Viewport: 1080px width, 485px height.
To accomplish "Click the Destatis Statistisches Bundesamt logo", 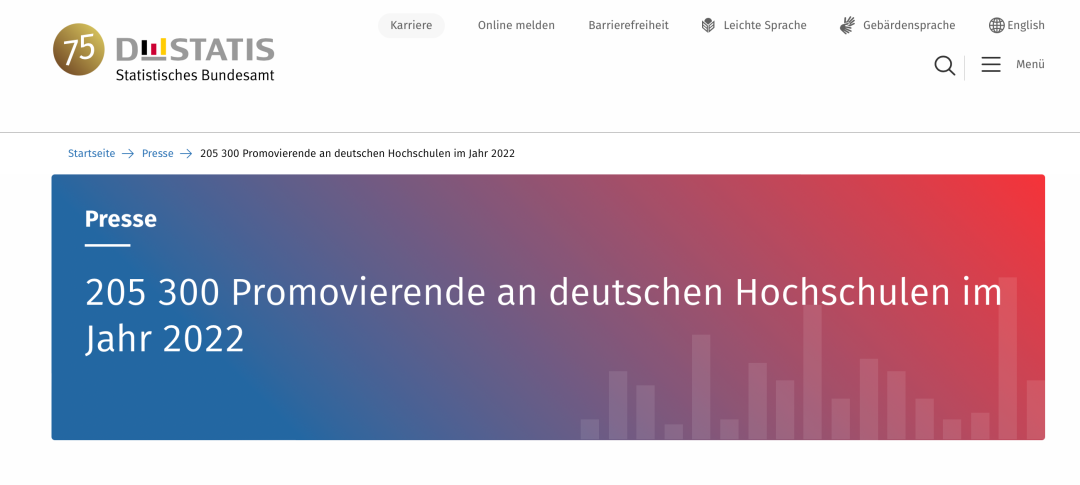I will coord(195,59).
